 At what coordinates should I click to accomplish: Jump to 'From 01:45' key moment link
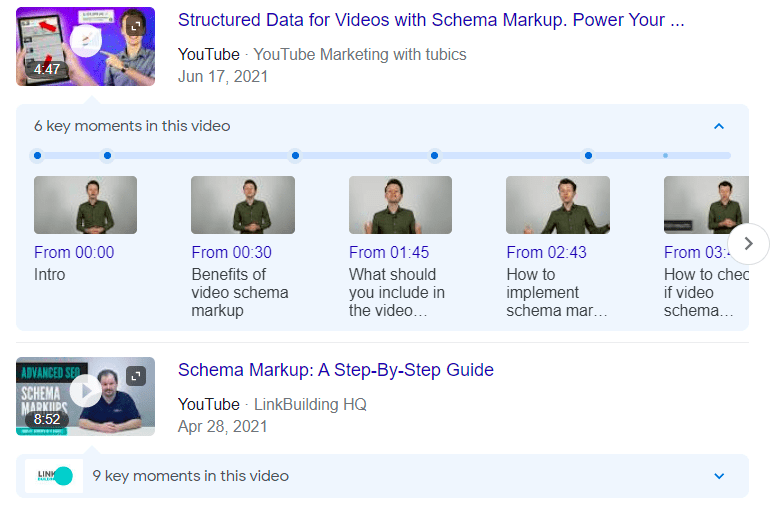(x=389, y=253)
